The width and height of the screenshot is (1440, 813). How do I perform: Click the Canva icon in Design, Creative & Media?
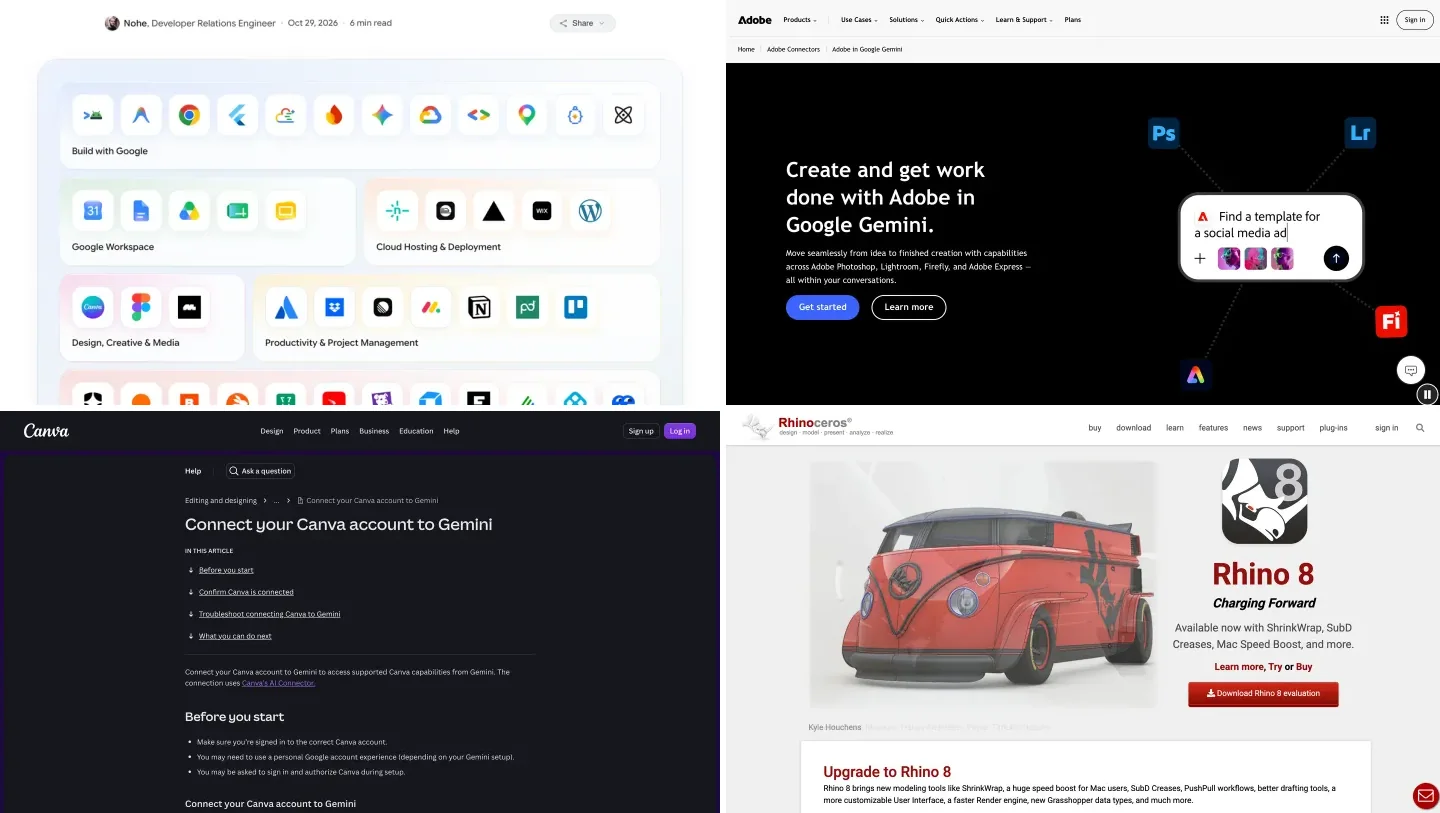coord(93,307)
